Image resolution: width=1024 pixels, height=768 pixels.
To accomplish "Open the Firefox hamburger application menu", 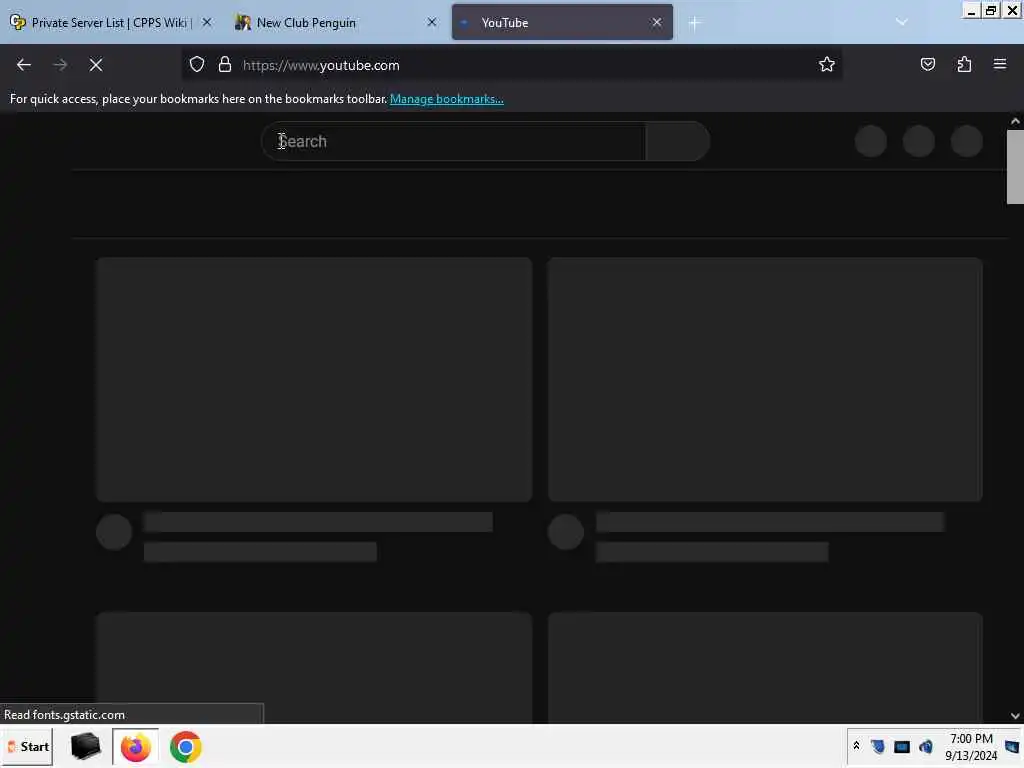I will point(1000,65).
